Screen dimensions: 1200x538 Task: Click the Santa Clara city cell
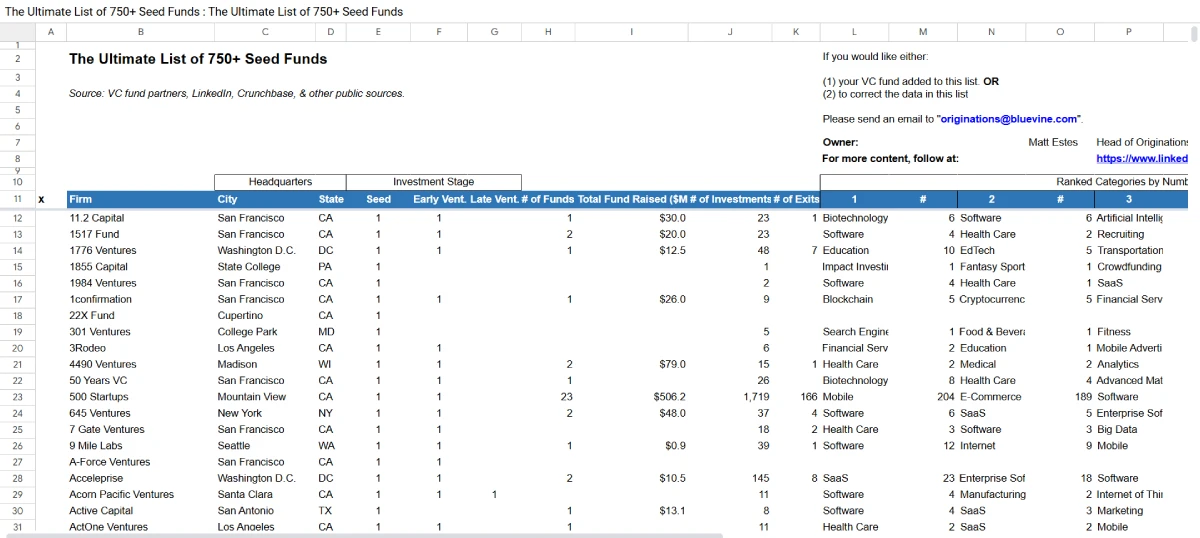pyautogui.click(x=264, y=495)
